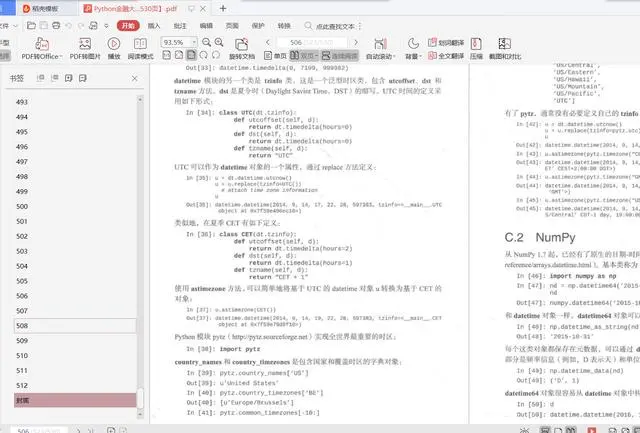Select the 开始 ribbon tab

tap(128, 26)
